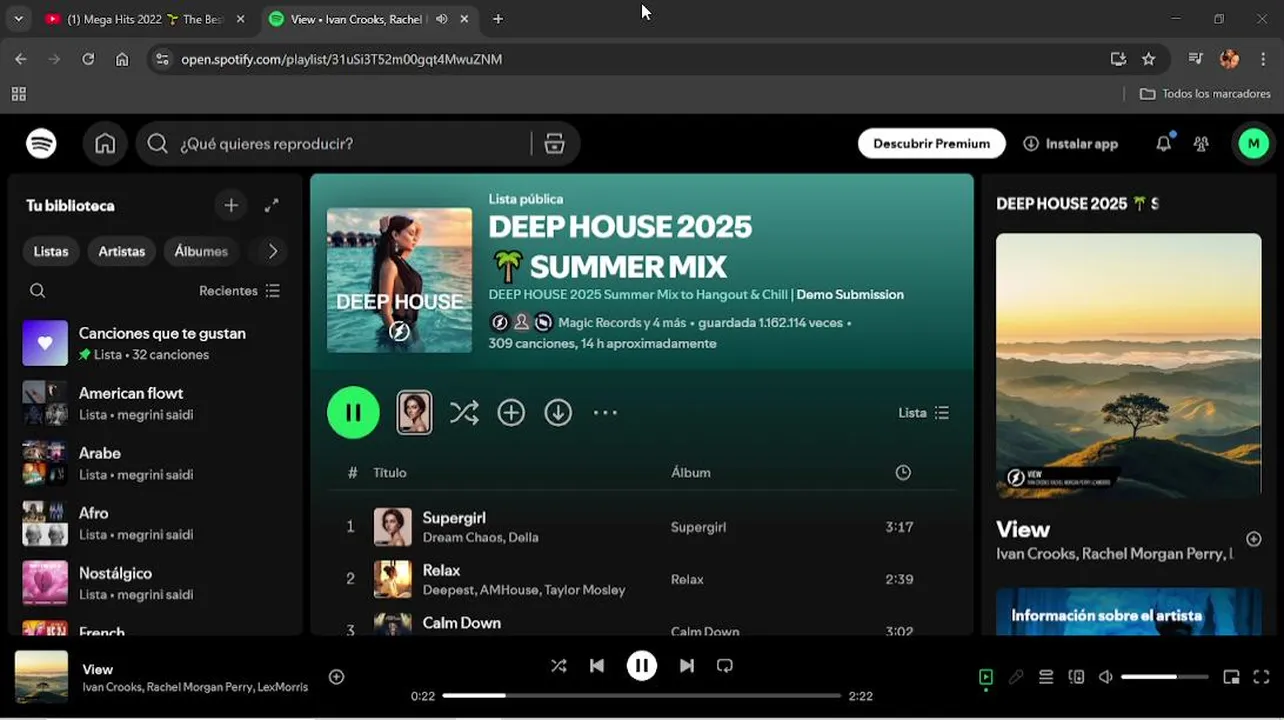This screenshot has width=1284, height=720.
Task: Open Arabe playlist
Action: pos(157,463)
